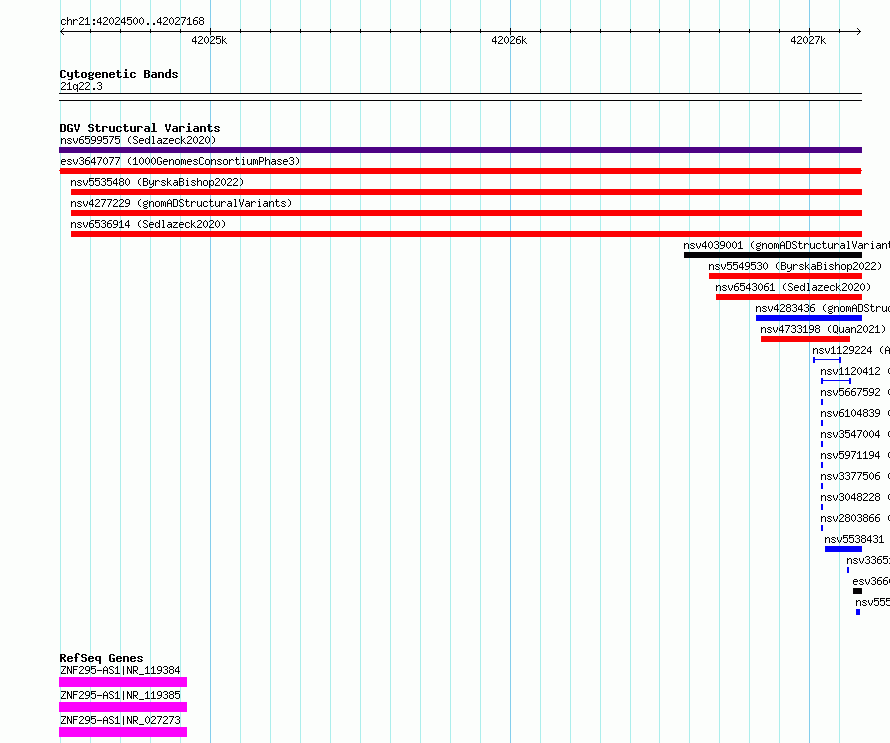Select the nsv6536914 (Sedlazeck2020) label
The width and height of the screenshot is (890, 743).
[148, 224]
